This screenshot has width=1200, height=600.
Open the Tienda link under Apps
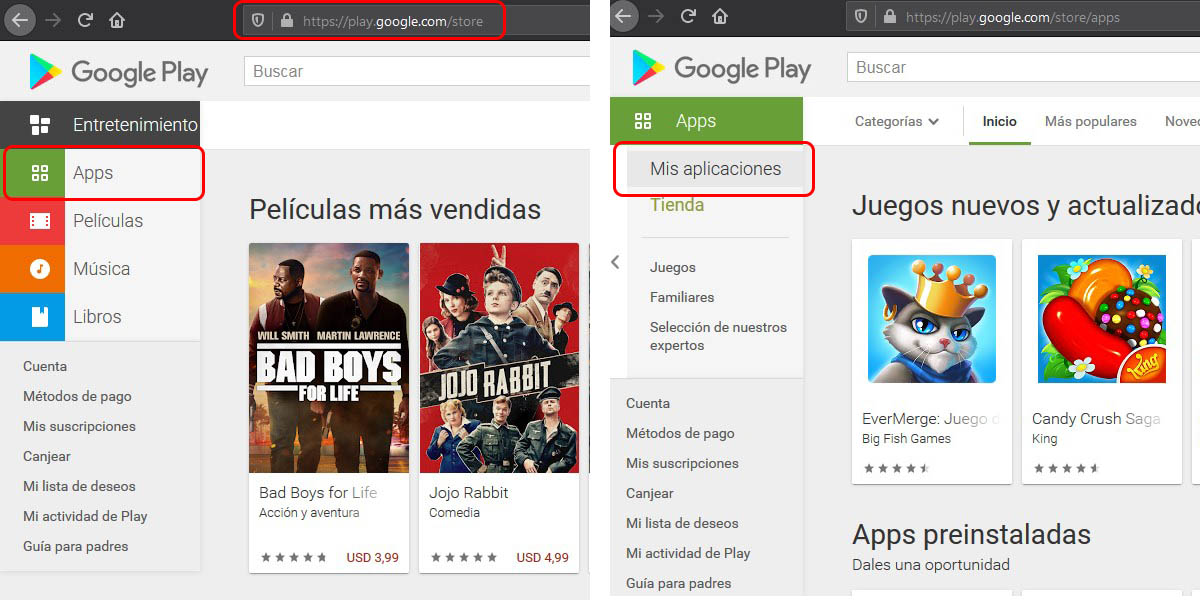[677, 205]
